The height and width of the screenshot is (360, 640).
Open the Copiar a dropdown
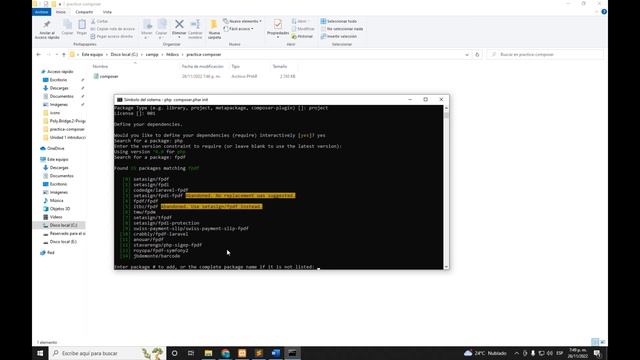[161, 29]
